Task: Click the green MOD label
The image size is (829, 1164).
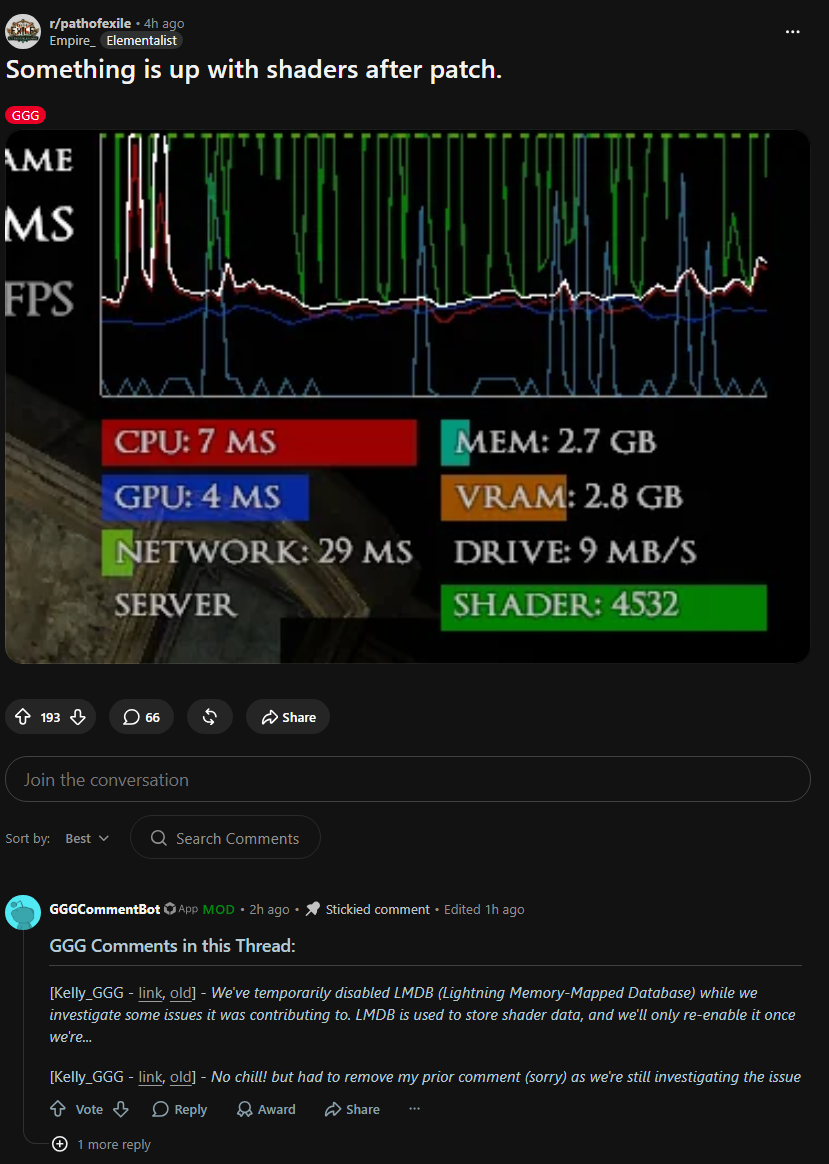Action: pos(218,909)
